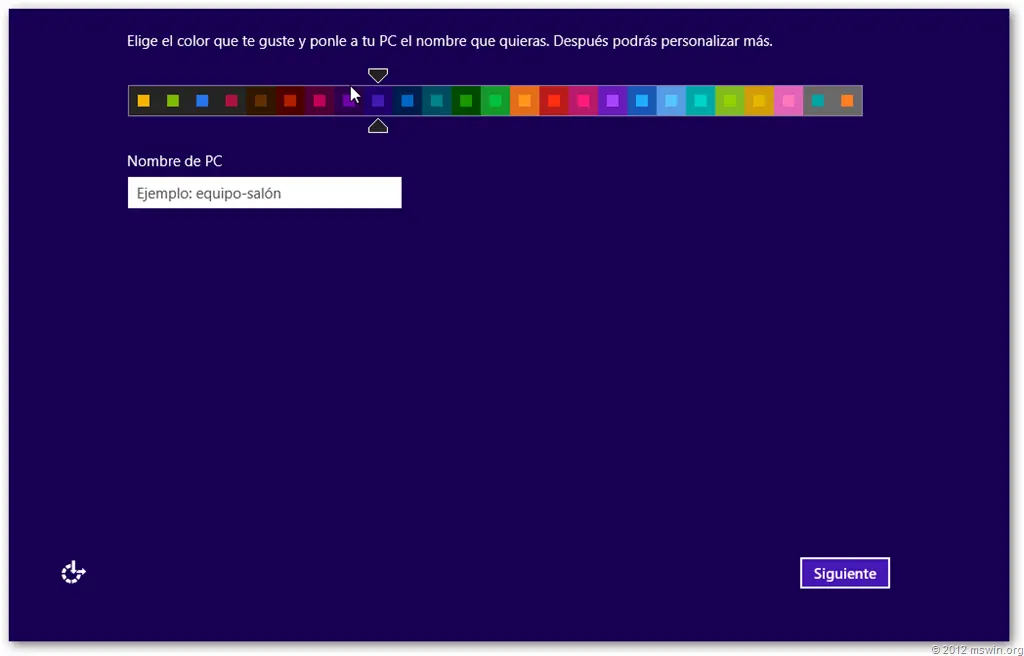
Task: Choose the blue-on-dark-gray color swatch
Action: [x=202, y=101]
